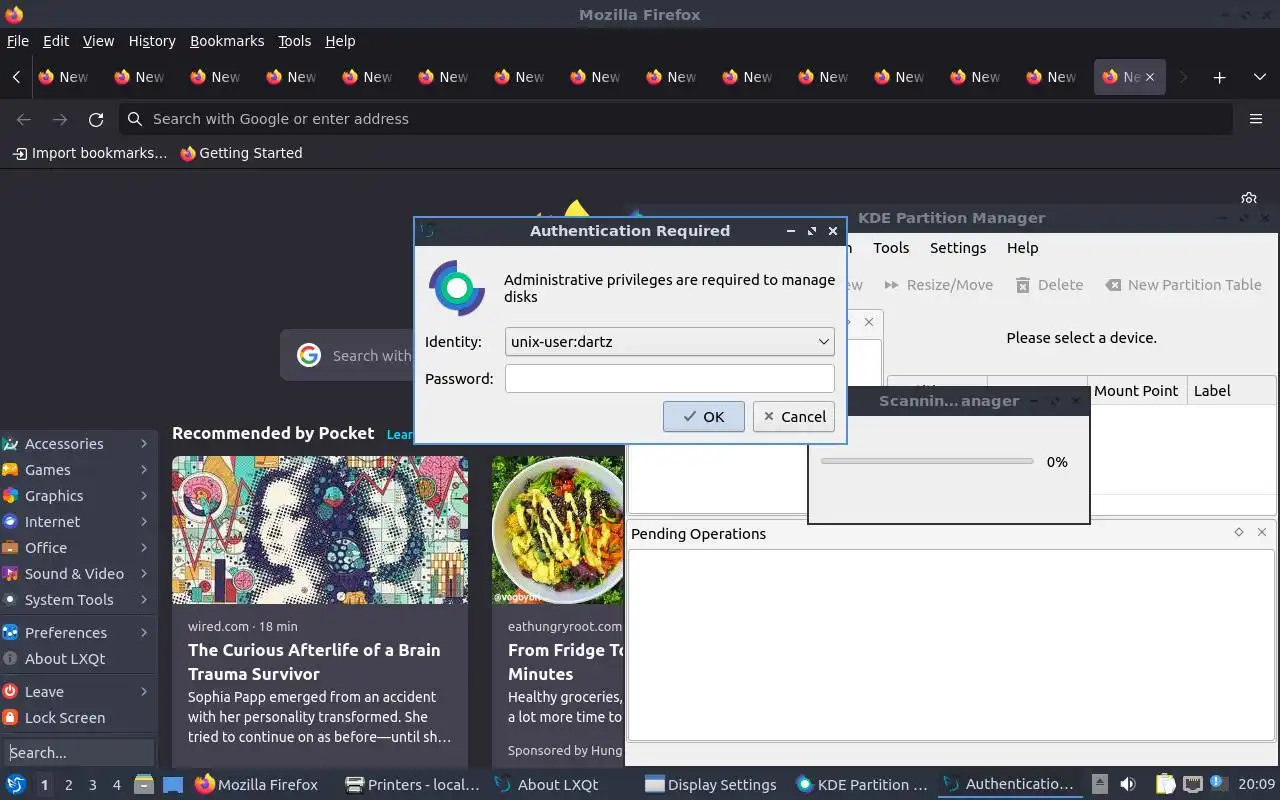Open the clipboard manager tray icon

(x=1166, y=784)
